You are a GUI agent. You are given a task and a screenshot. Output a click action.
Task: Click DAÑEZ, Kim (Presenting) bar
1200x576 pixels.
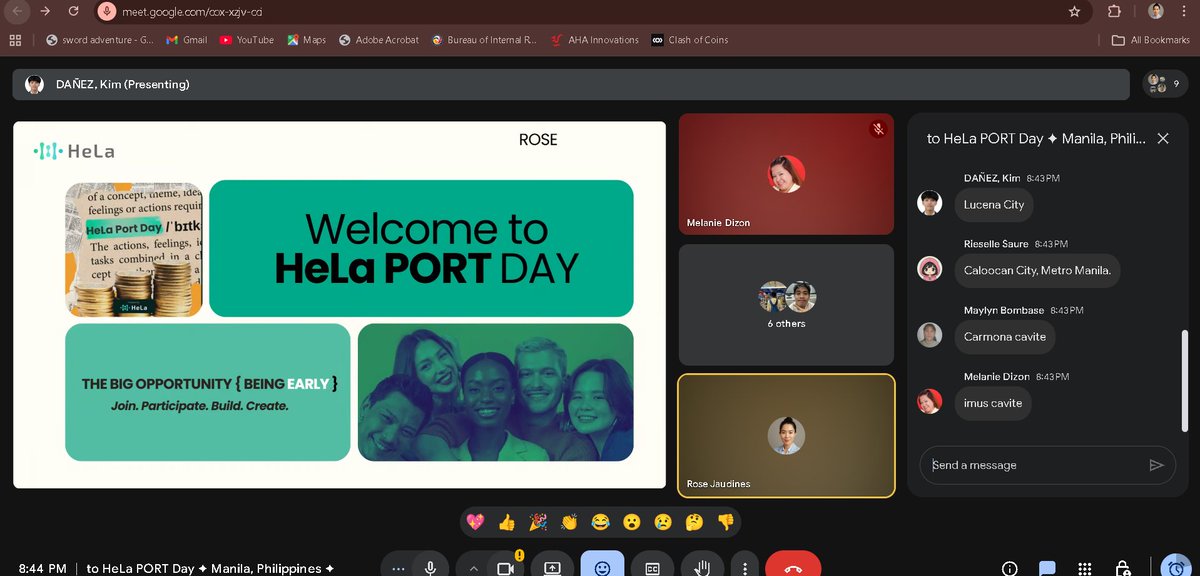tap(572, 84)
